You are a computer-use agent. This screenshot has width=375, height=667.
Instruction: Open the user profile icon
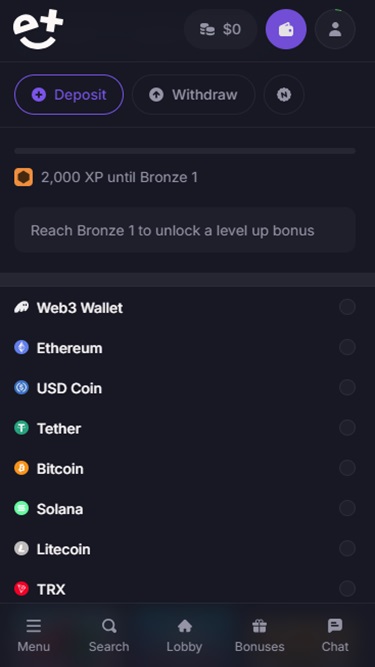click(x=335, y=29)
